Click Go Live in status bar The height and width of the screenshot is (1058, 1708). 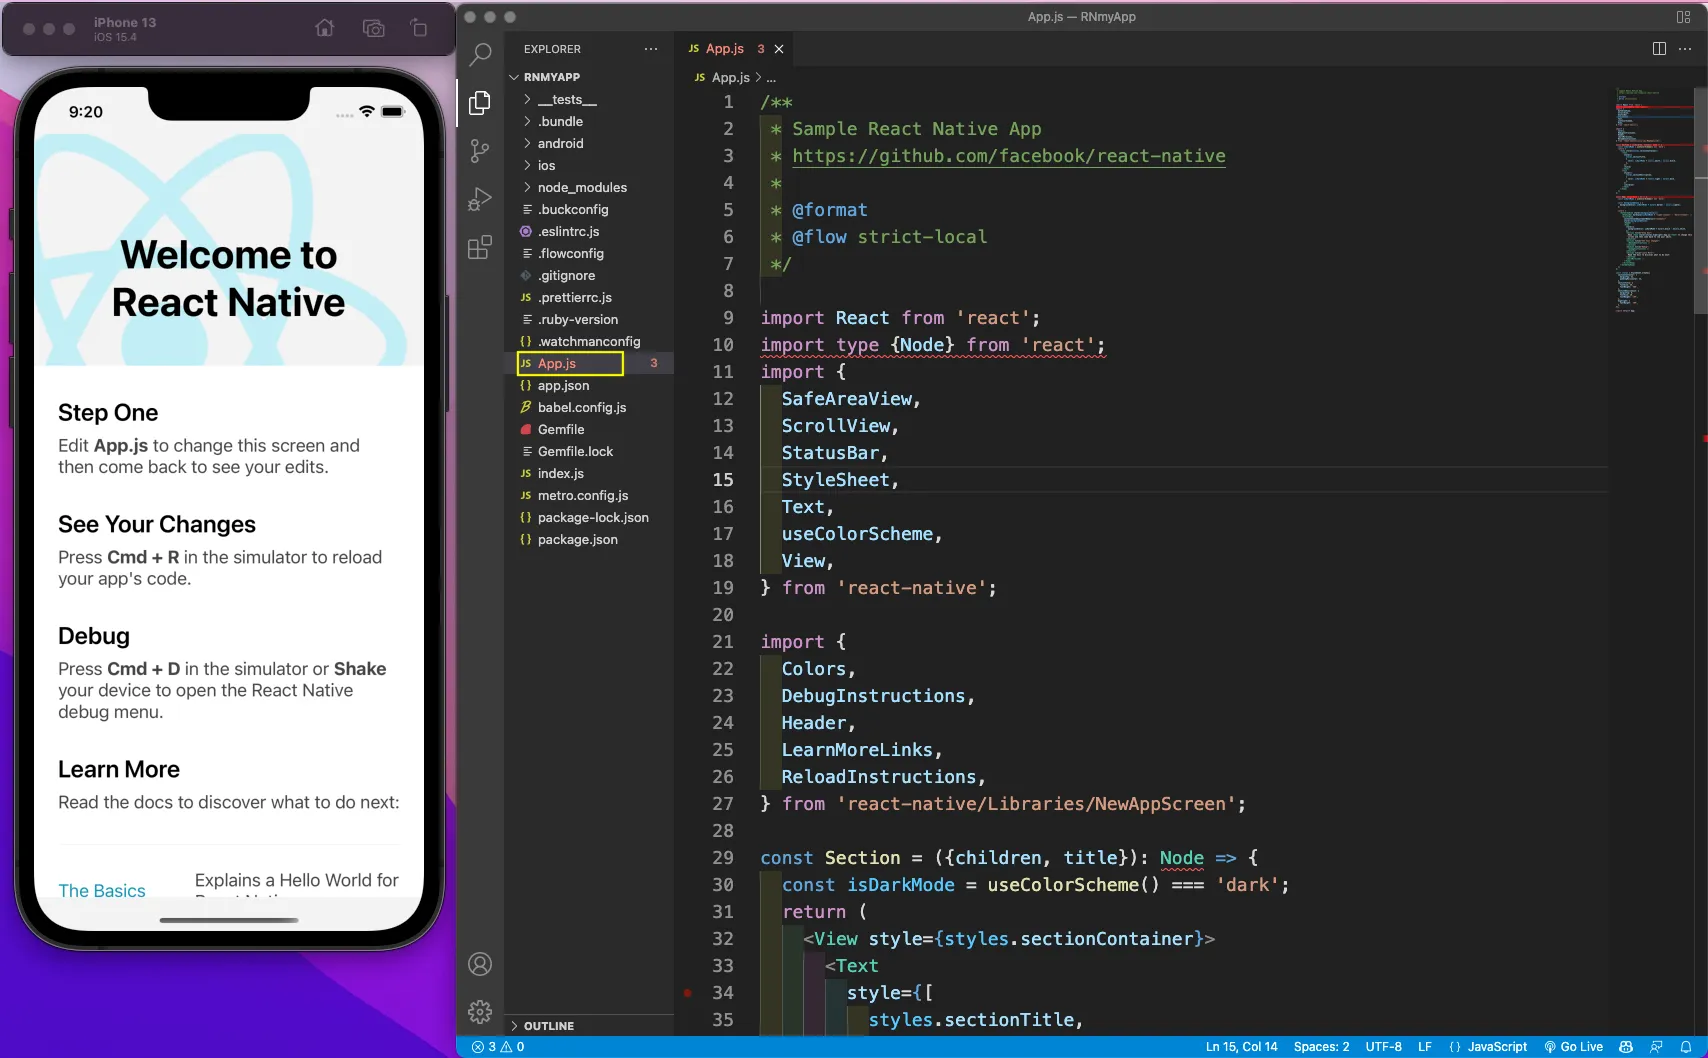(x=1573, y=1047)
